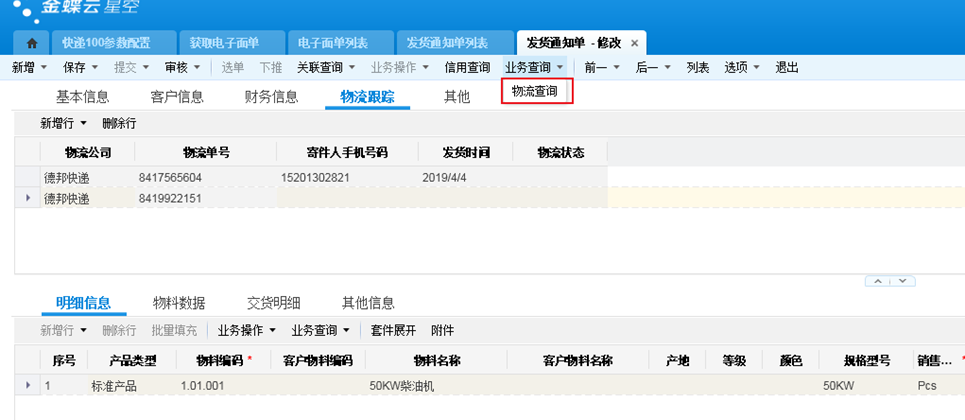The height and width of the screenshot is (420, 965).
Task: Click the collapse splitter arrows above detail panel
Action: pos(889,282)
